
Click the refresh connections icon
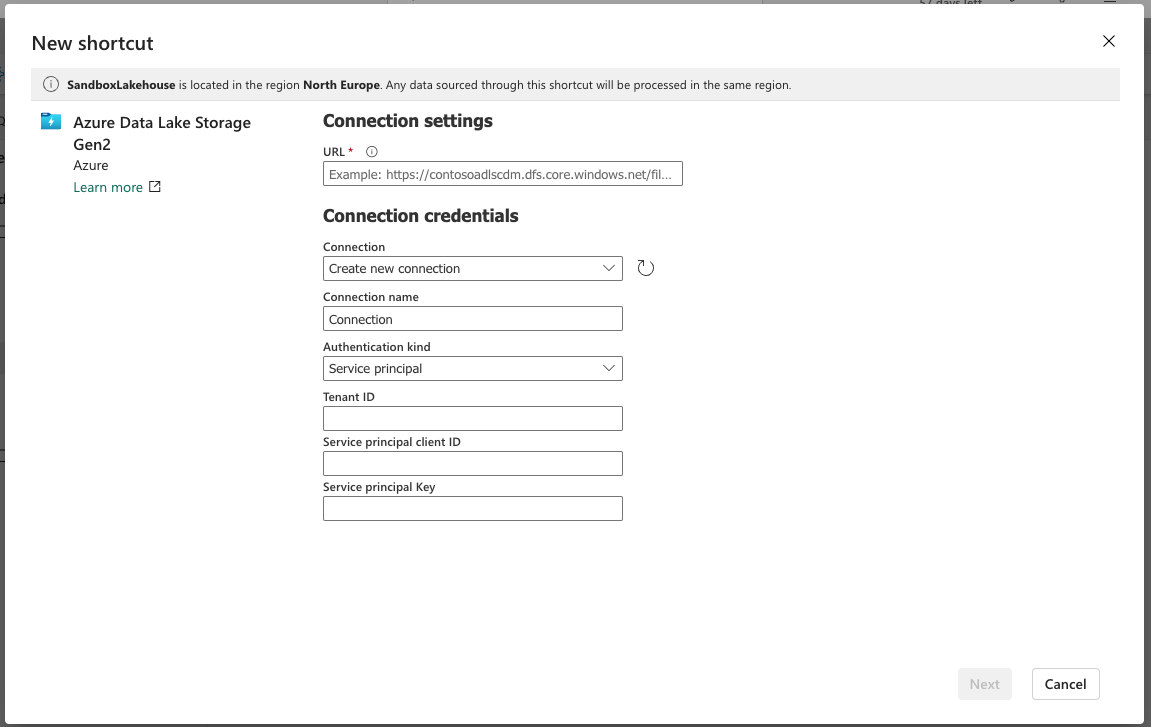coord(646,268)
